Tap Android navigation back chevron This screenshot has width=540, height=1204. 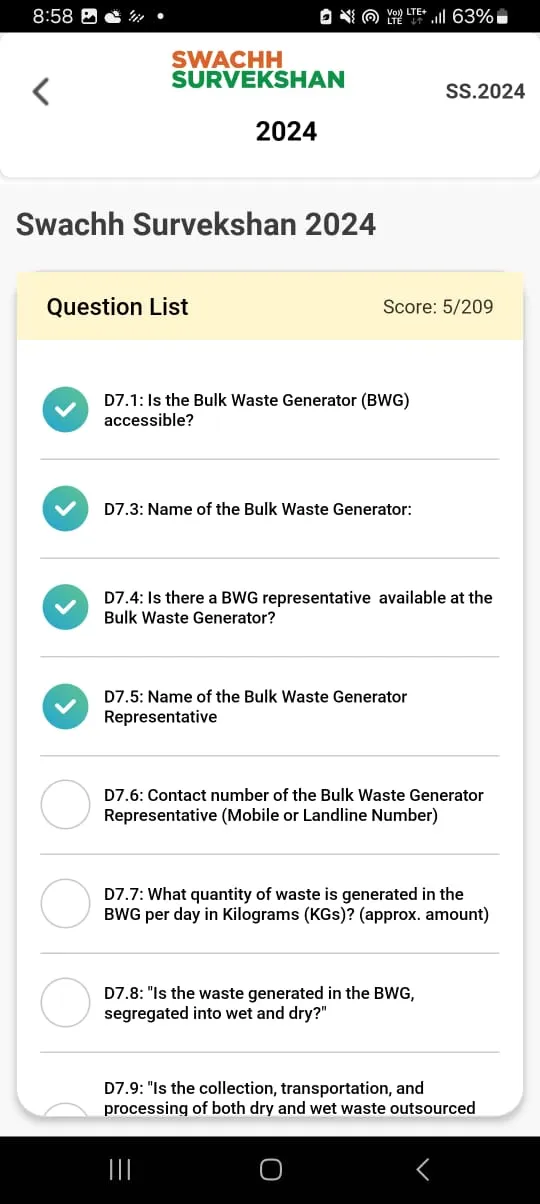(x=422, y=1169)
